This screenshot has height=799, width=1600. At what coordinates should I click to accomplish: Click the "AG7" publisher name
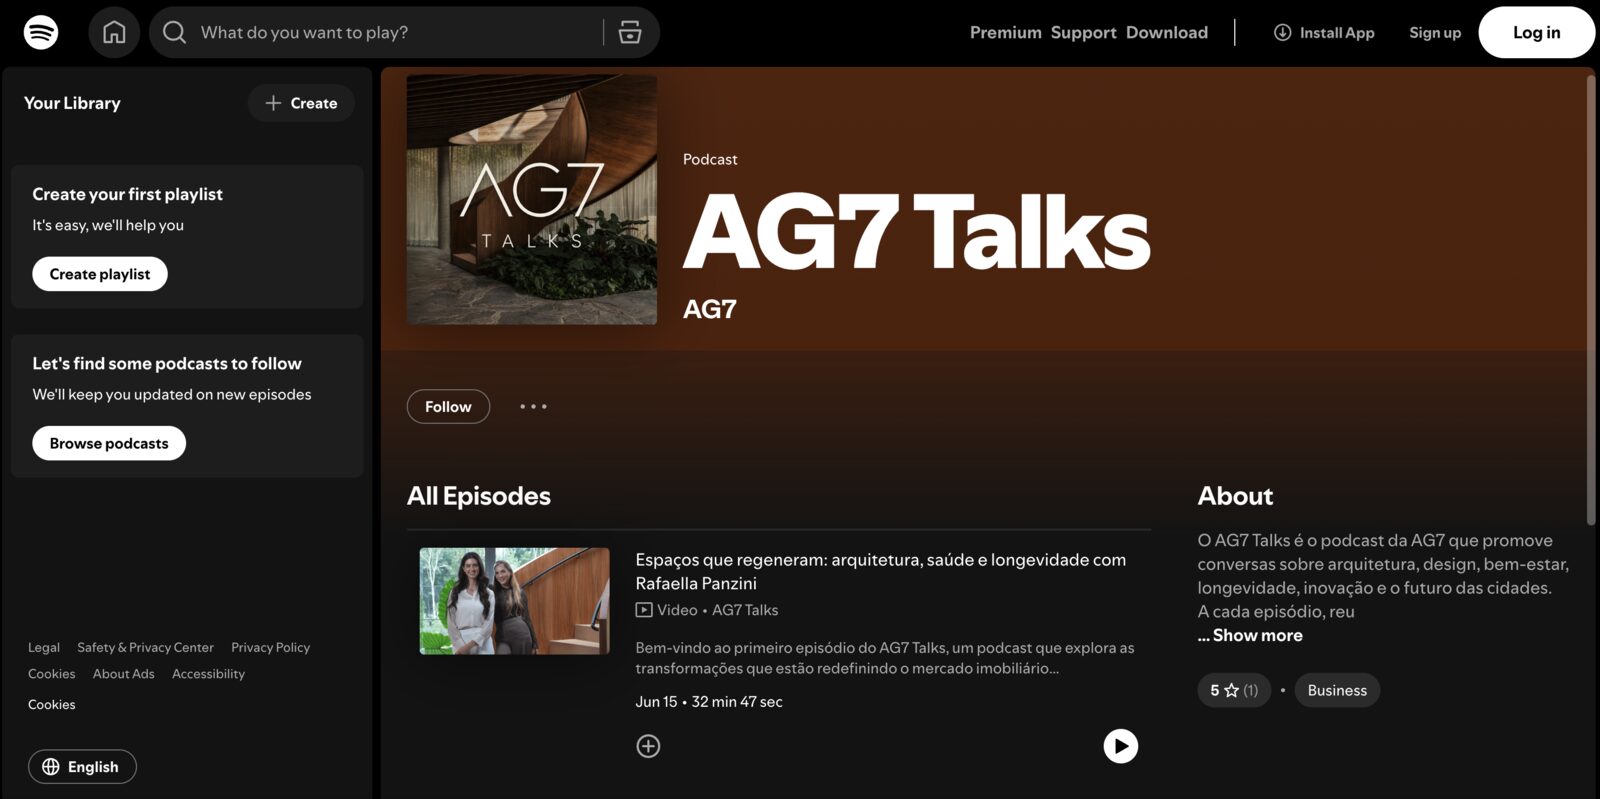point(710,309)
